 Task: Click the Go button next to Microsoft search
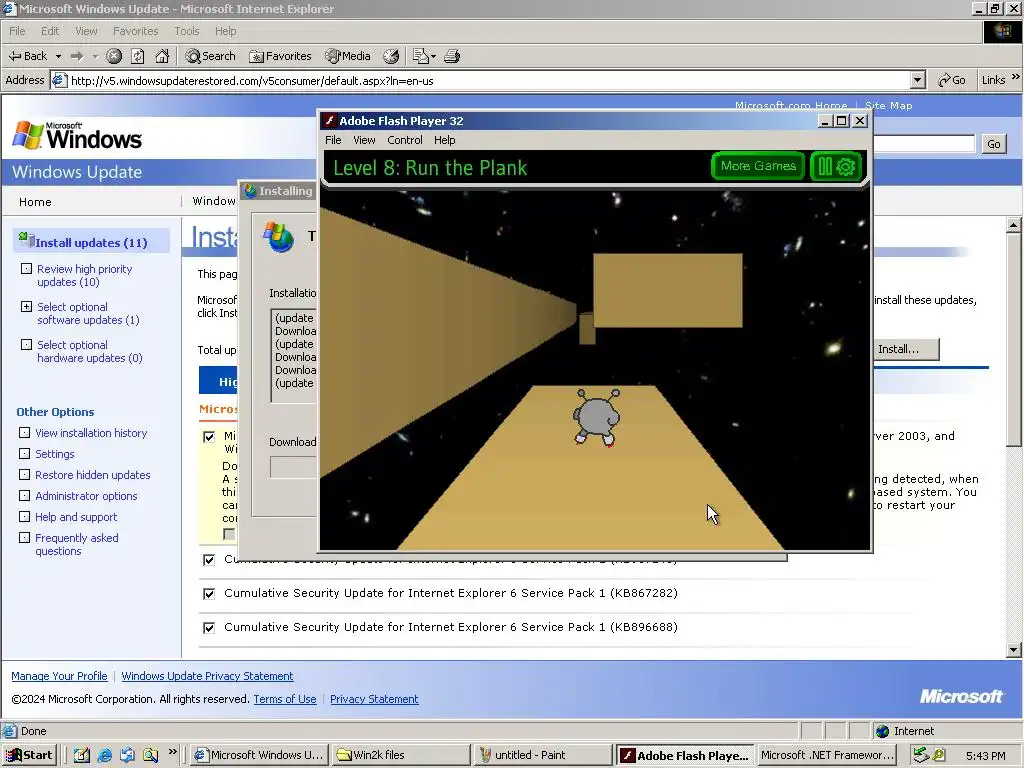point(993,144)
